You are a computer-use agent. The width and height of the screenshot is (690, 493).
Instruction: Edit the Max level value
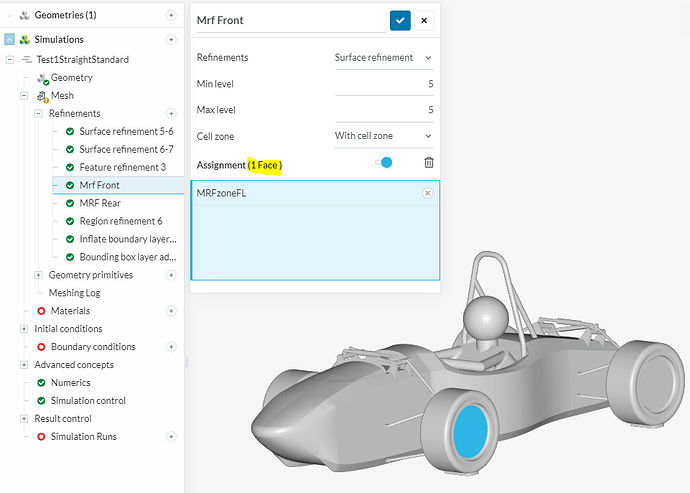[384, 110]
